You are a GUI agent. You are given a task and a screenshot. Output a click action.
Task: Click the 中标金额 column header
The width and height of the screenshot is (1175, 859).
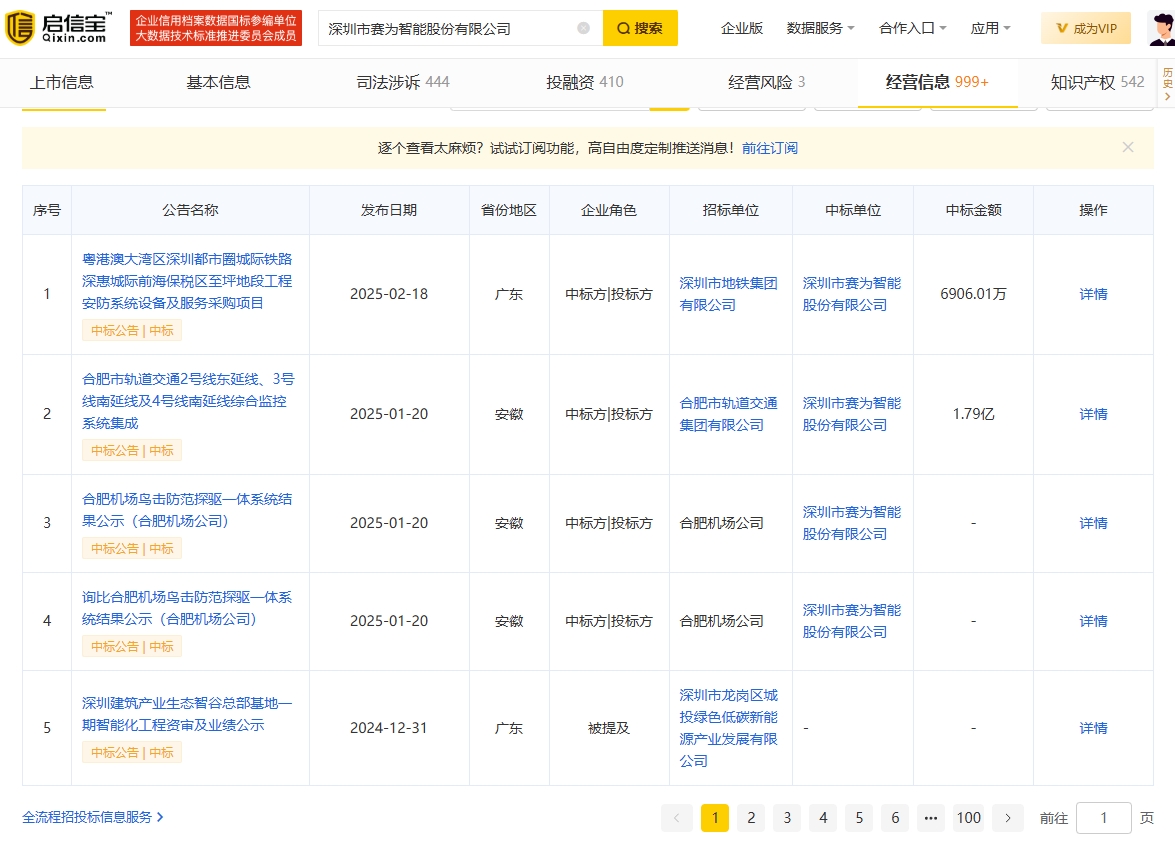(x=973, y=211)
